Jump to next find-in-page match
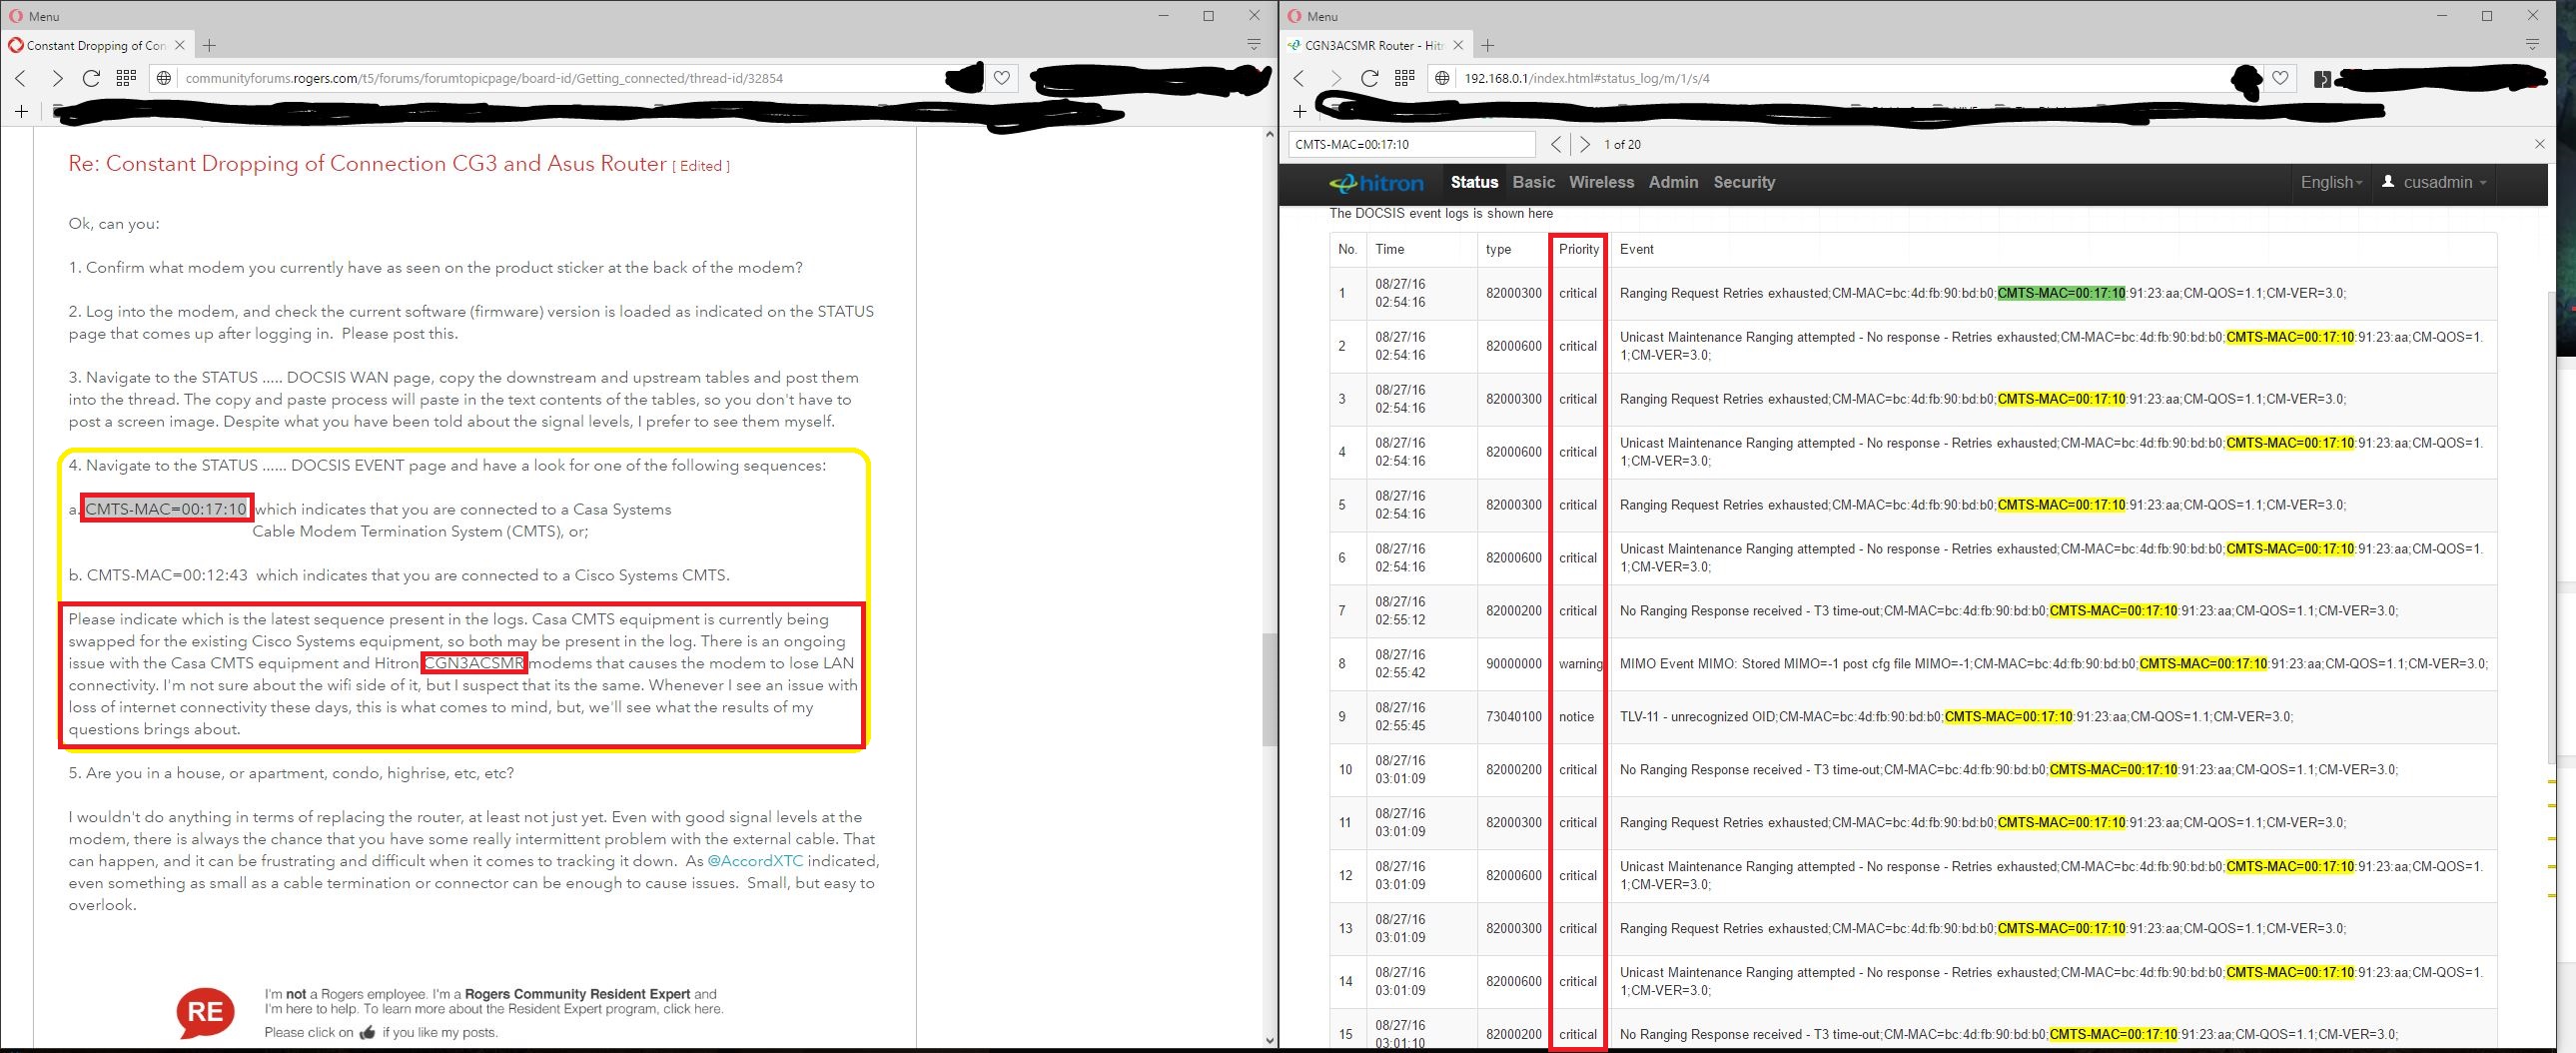This screenshot has height=1053, width=2576. [x=1584, y=144]
